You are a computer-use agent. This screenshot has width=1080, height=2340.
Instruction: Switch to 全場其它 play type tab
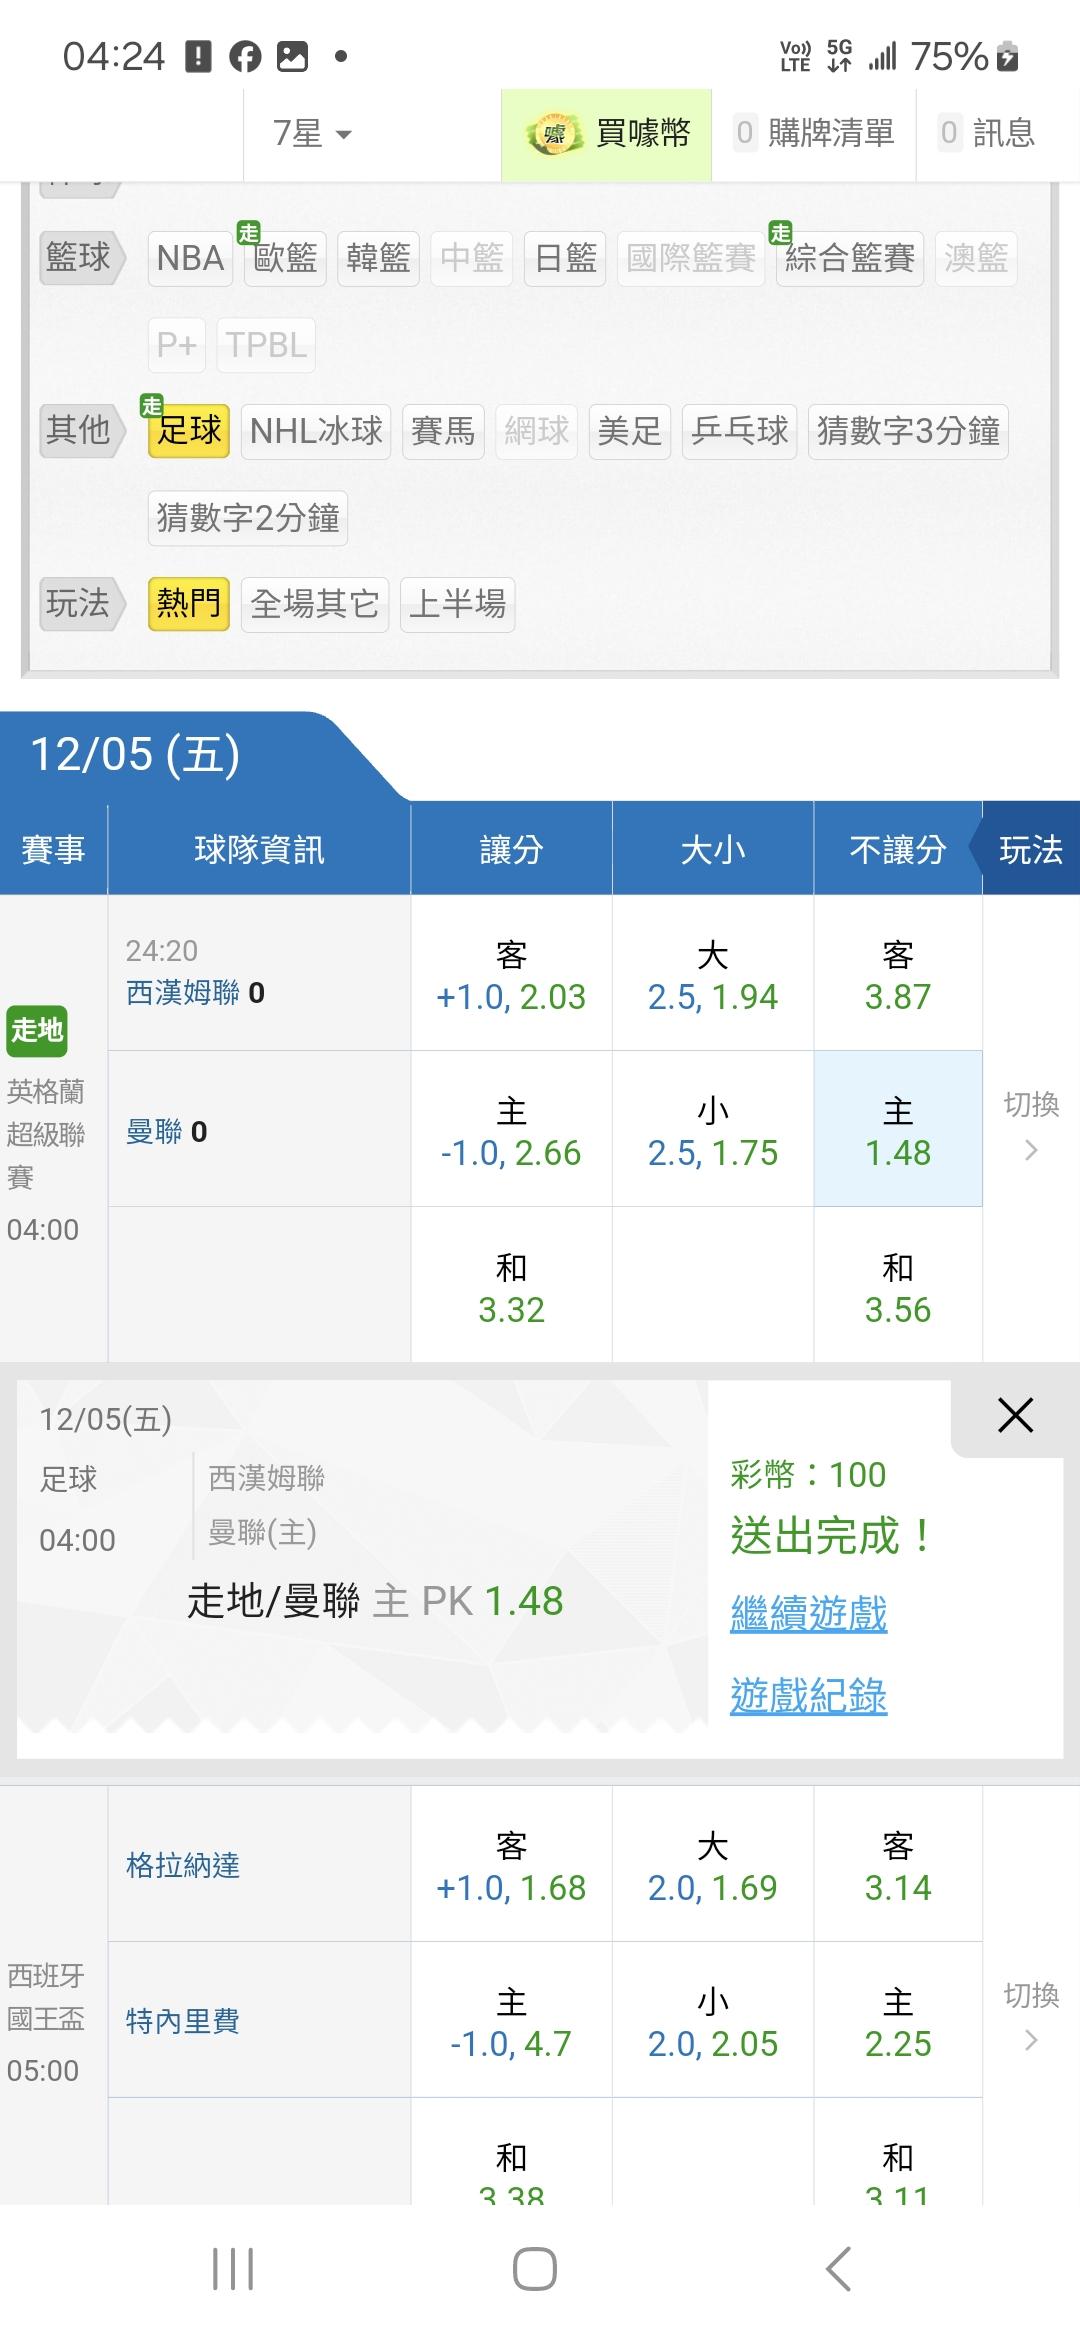(314, 604)
